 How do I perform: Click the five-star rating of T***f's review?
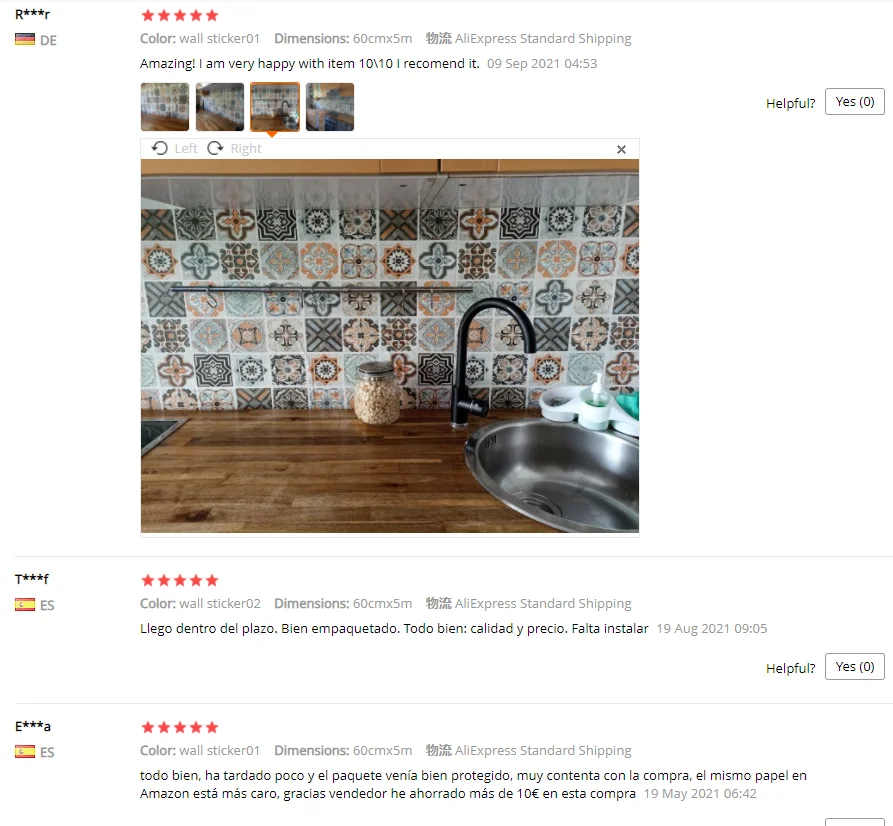pos(180,580)
